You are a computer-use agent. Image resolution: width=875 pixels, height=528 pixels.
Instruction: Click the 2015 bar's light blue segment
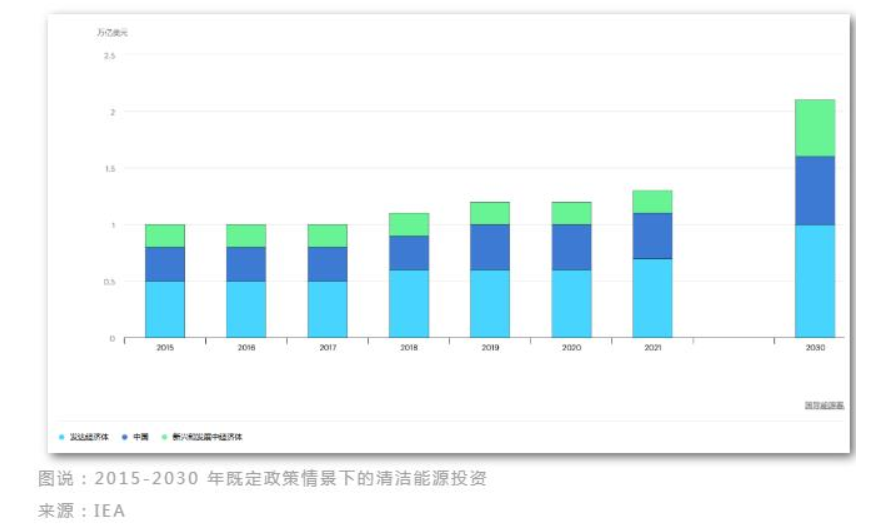(x=165, y=309)
